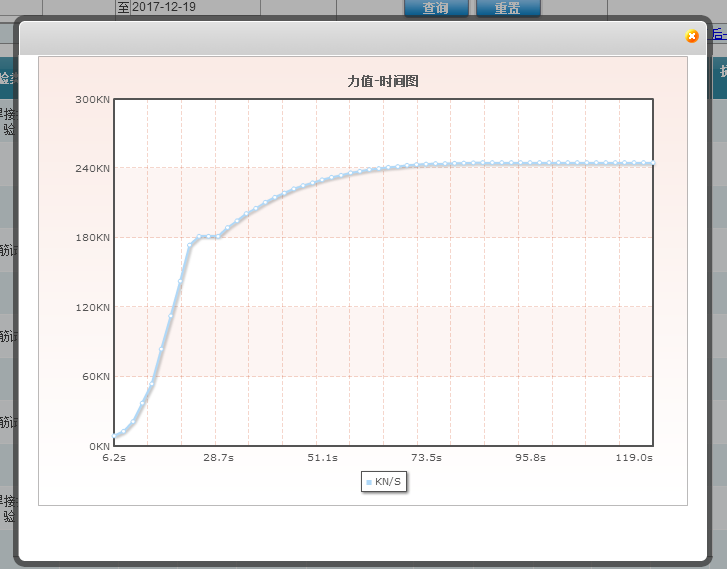Click the 300KN y-axis label

point(92,99)
